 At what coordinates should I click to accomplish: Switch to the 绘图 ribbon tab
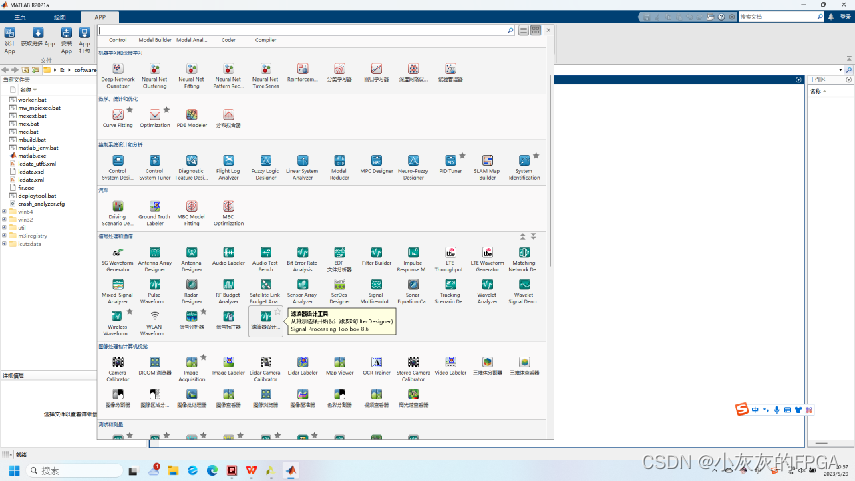59,17
